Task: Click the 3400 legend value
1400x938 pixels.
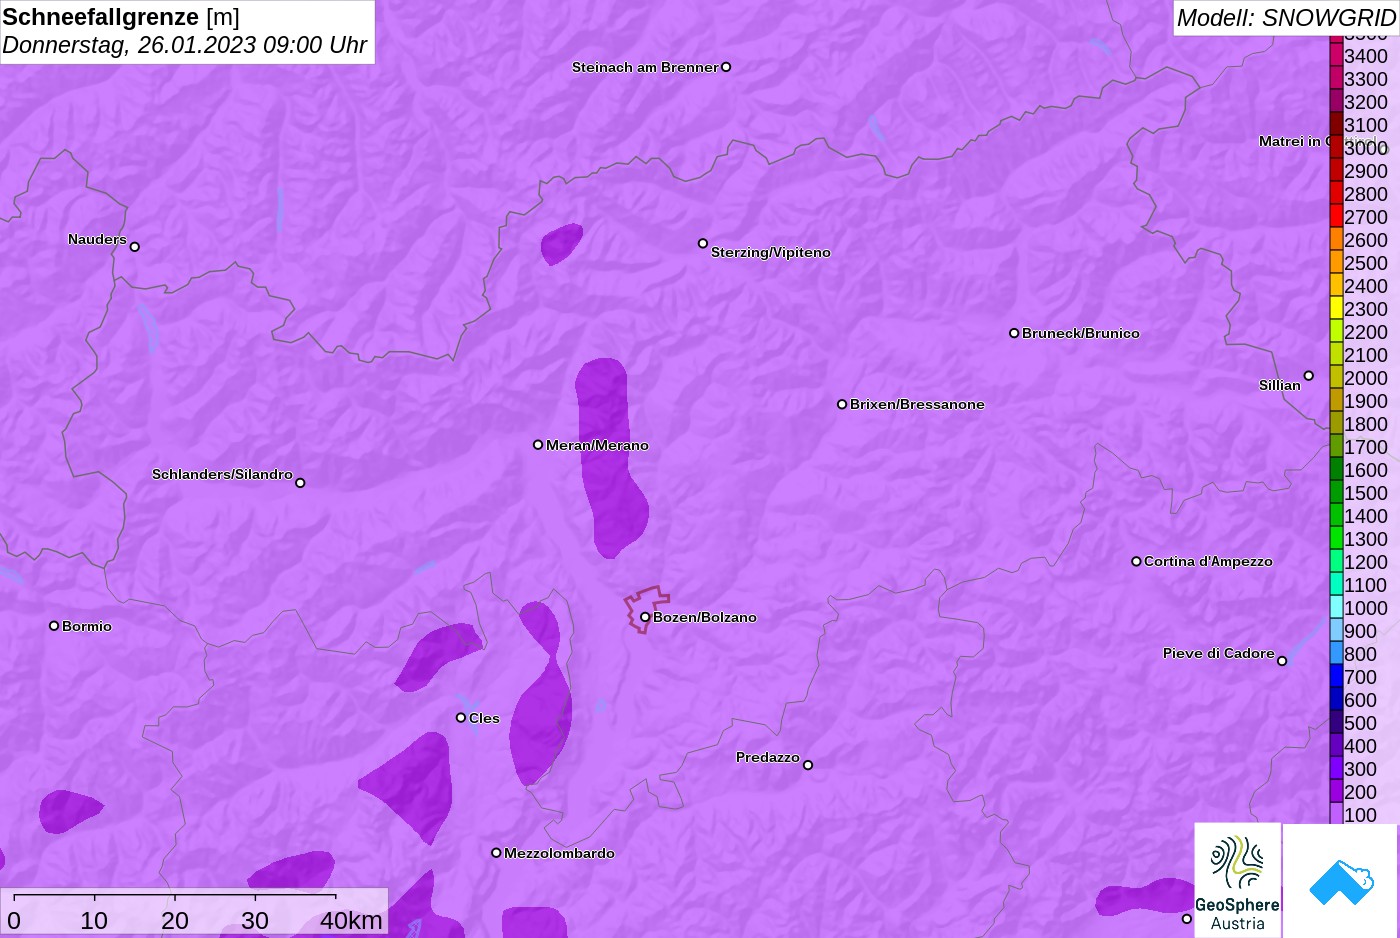Action: pos(1366,56)
